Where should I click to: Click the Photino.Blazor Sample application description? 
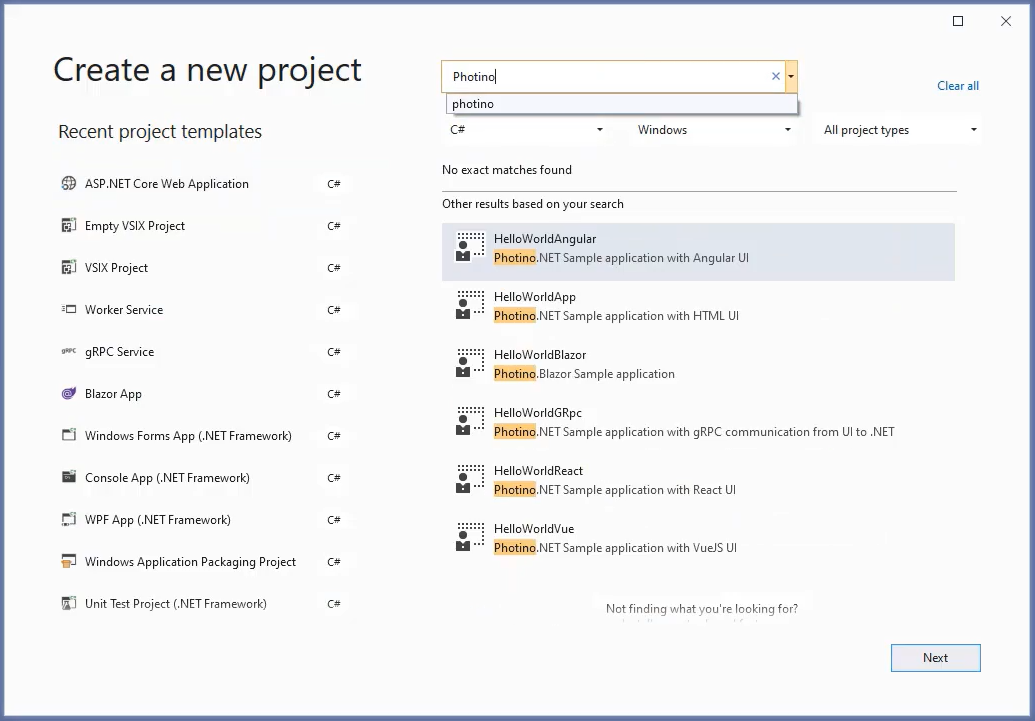pos(584,374)
